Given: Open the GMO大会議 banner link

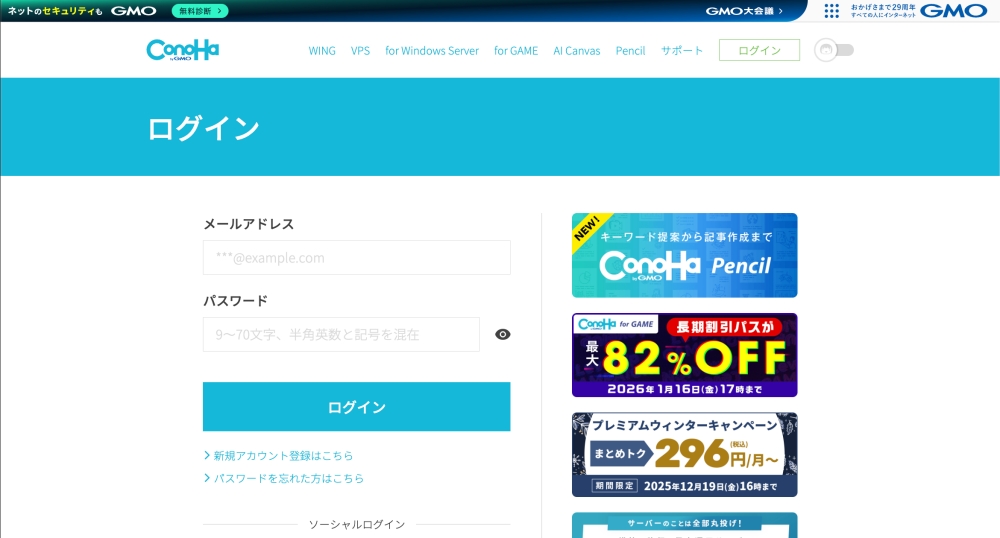Looking at the screenshot, I should 744,11.
